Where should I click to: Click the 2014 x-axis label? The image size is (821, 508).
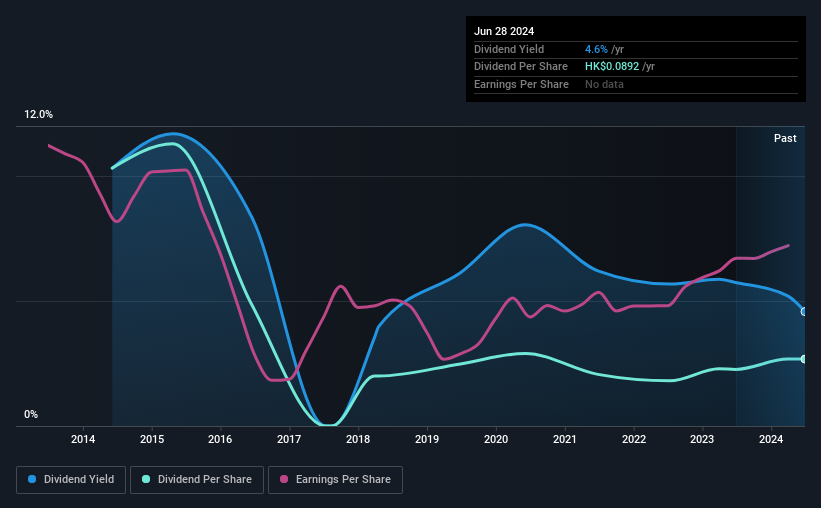(x=83, y=439)
